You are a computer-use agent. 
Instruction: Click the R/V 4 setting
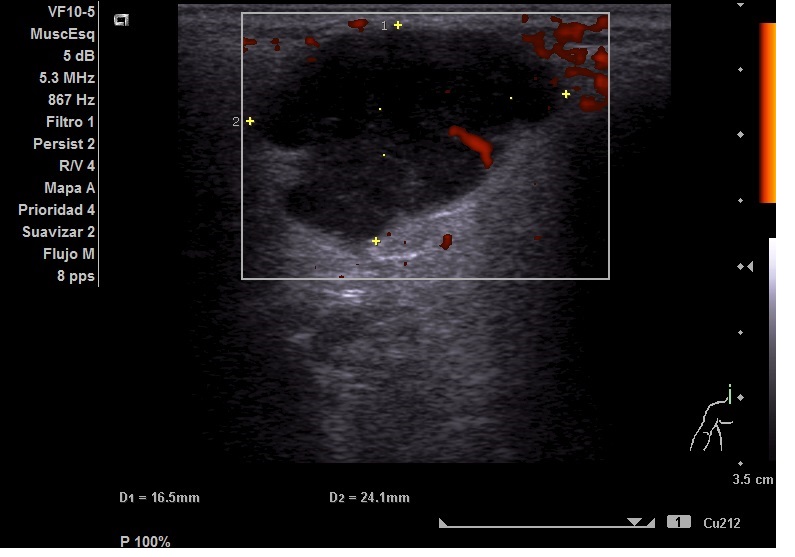77,166
